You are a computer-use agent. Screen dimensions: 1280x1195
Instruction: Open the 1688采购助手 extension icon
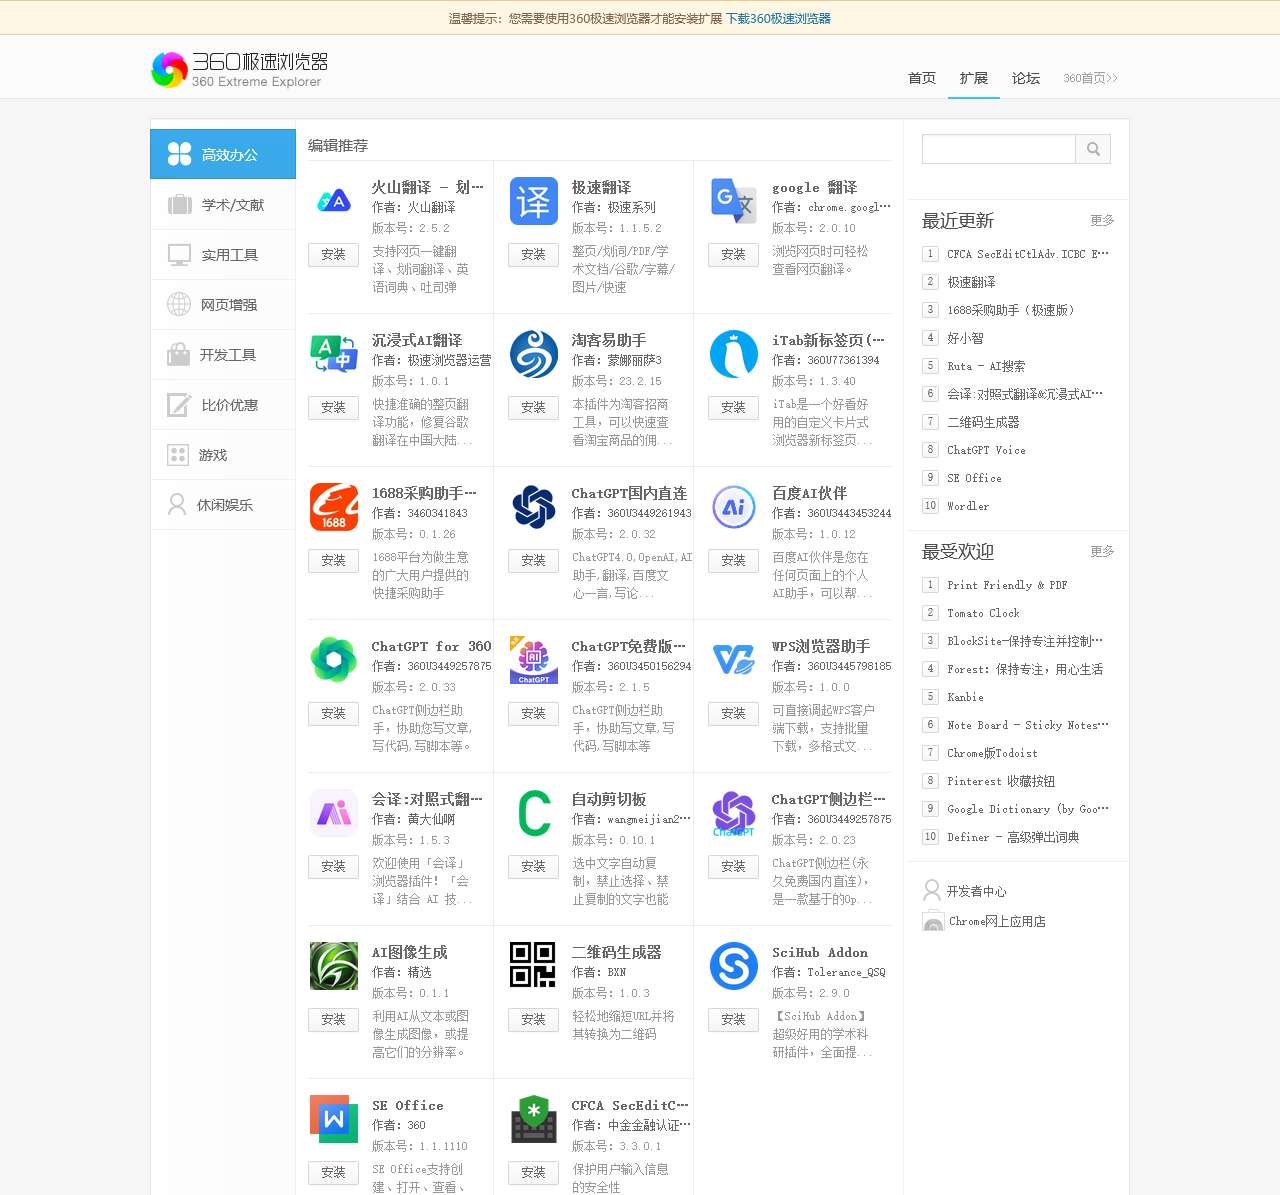point(334,507)
